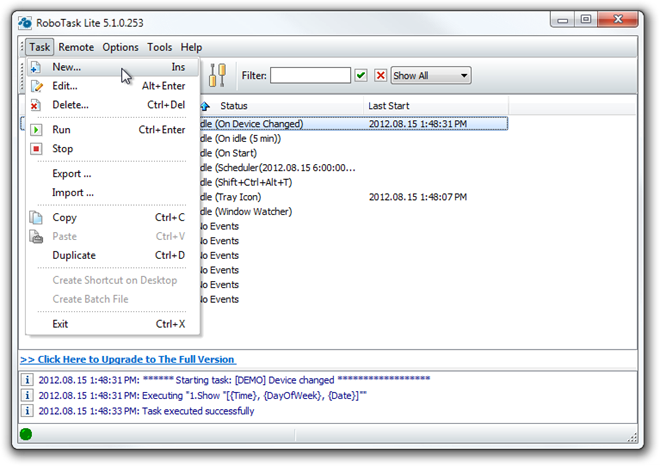Click info icon of Task executed log

(27, 410)
